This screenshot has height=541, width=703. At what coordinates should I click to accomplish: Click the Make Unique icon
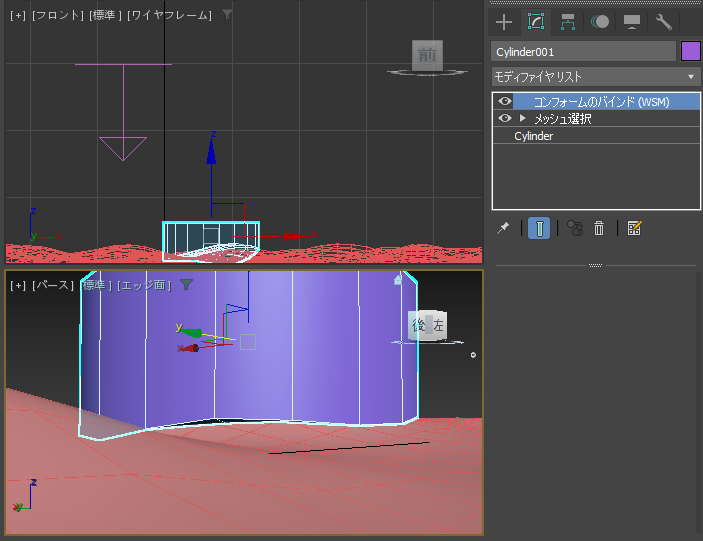pyautogui.click(x=575, y=228)
